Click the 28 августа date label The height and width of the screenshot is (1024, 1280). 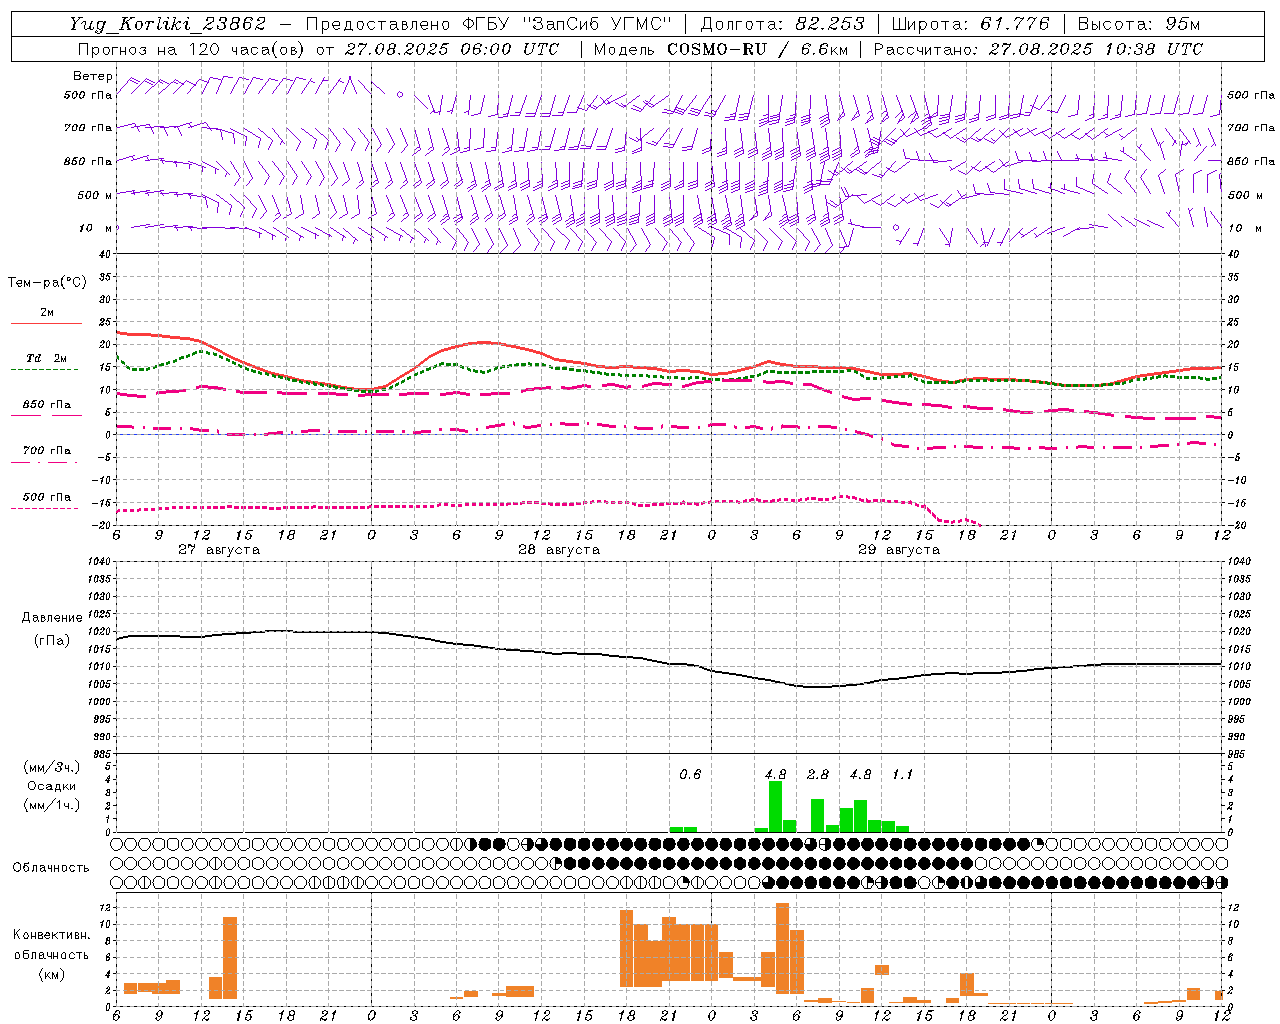click(559, 550)
